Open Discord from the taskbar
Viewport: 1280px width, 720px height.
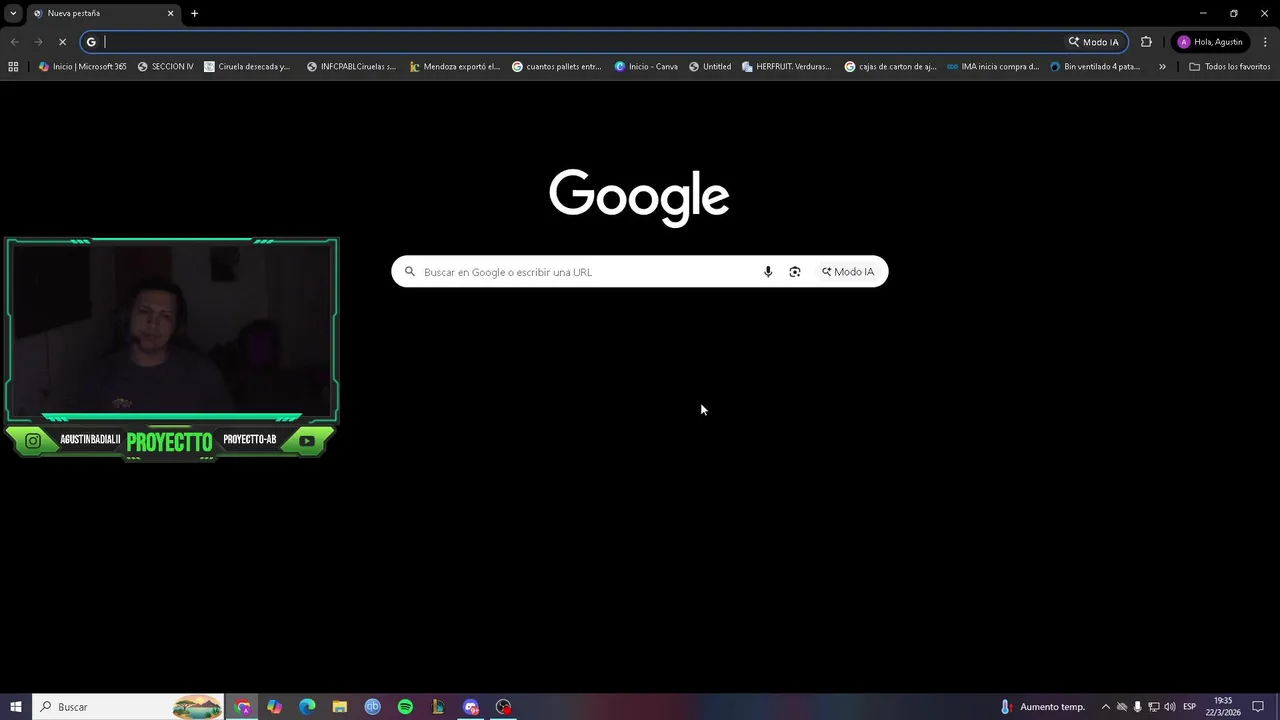pyautogui.click(x=471, y=707)
